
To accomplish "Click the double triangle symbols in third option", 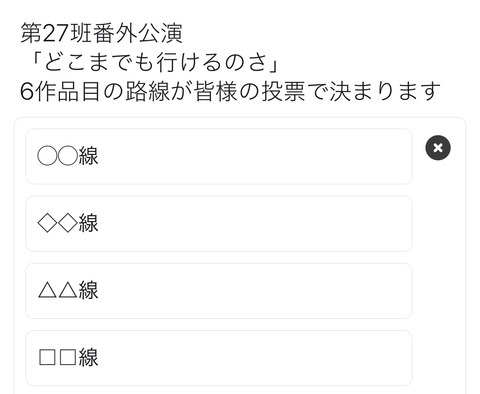I will 57,290.
